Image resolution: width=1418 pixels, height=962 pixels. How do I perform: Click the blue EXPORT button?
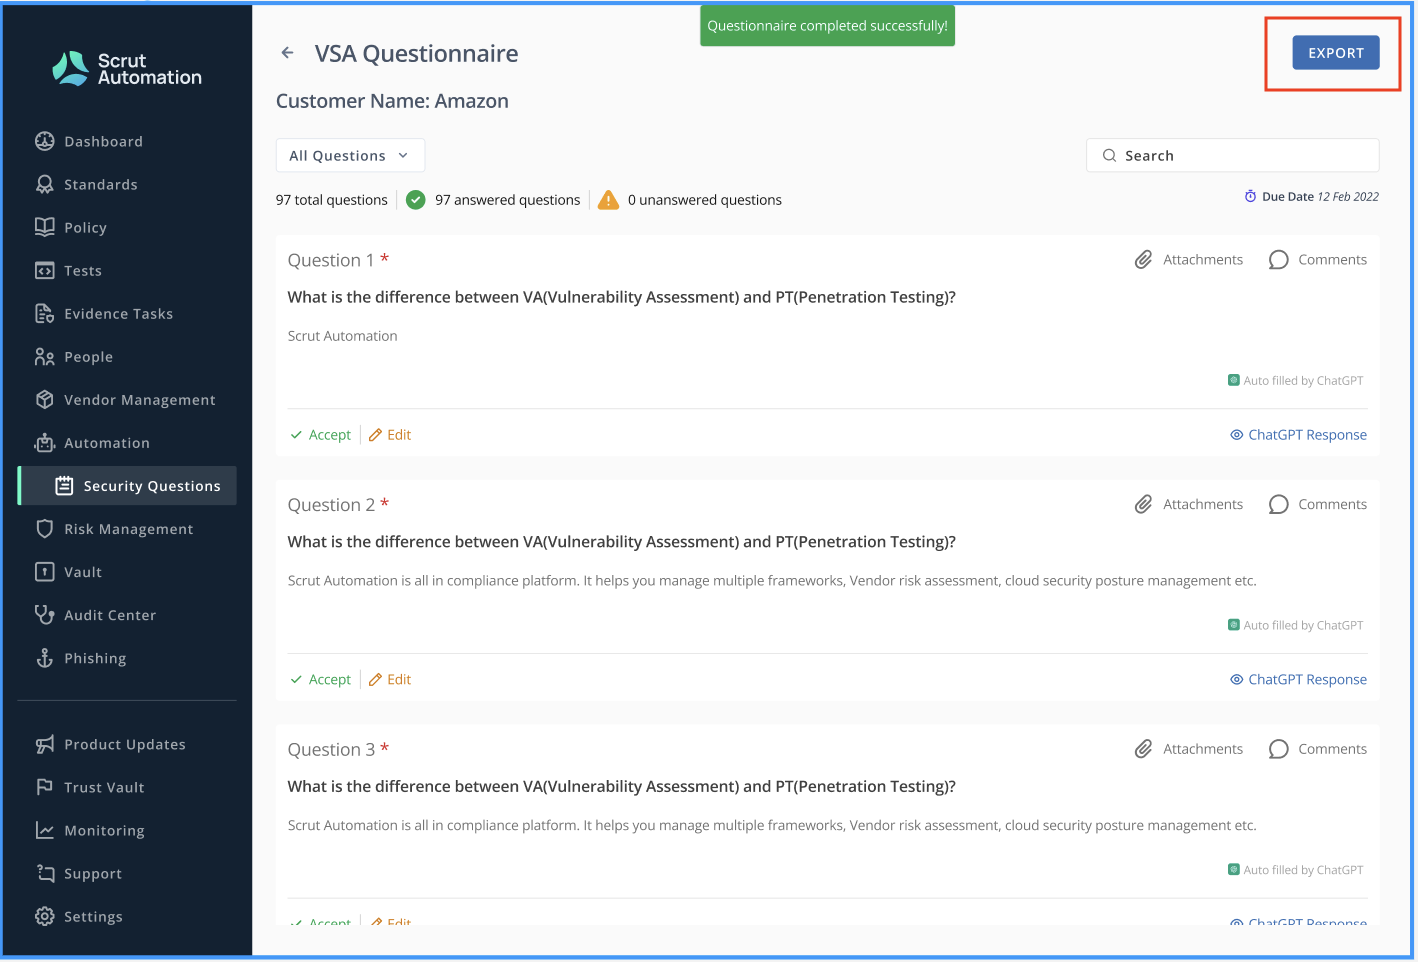(1336, 53)
